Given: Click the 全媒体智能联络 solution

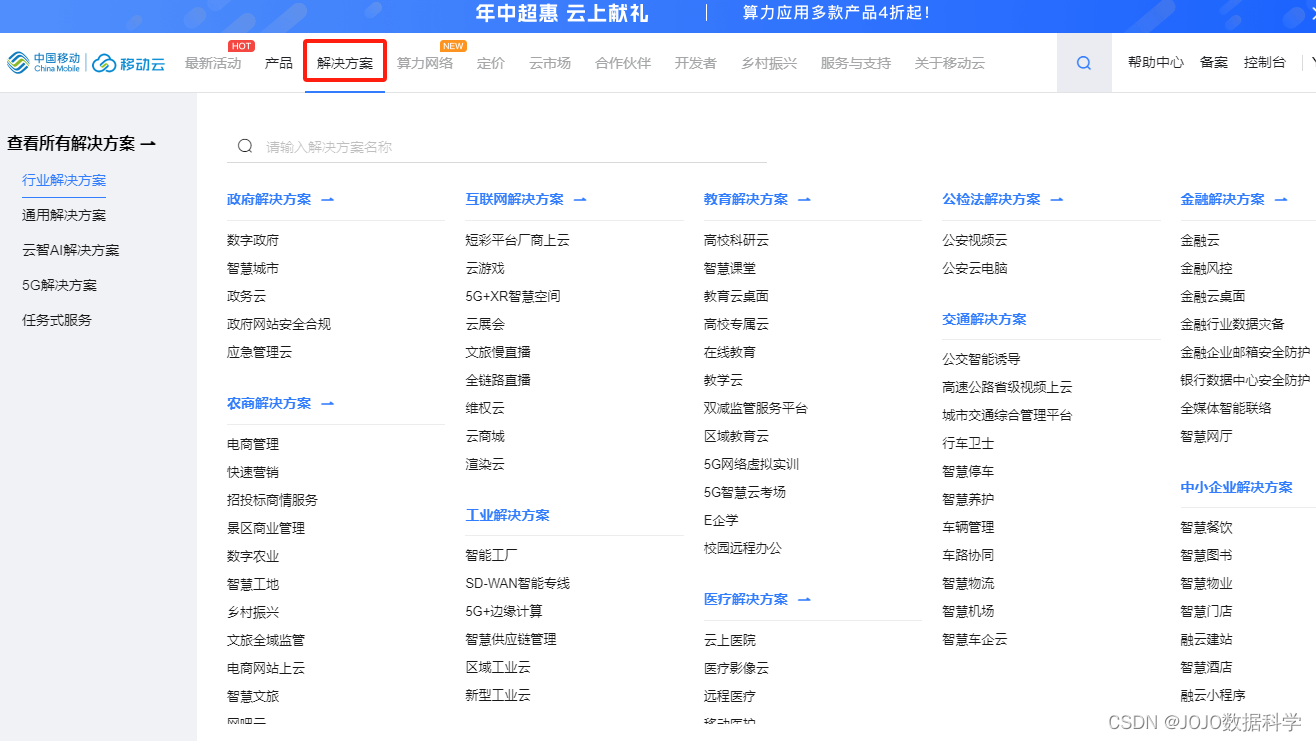Looking at the screenshot, I should [1226, 409].
